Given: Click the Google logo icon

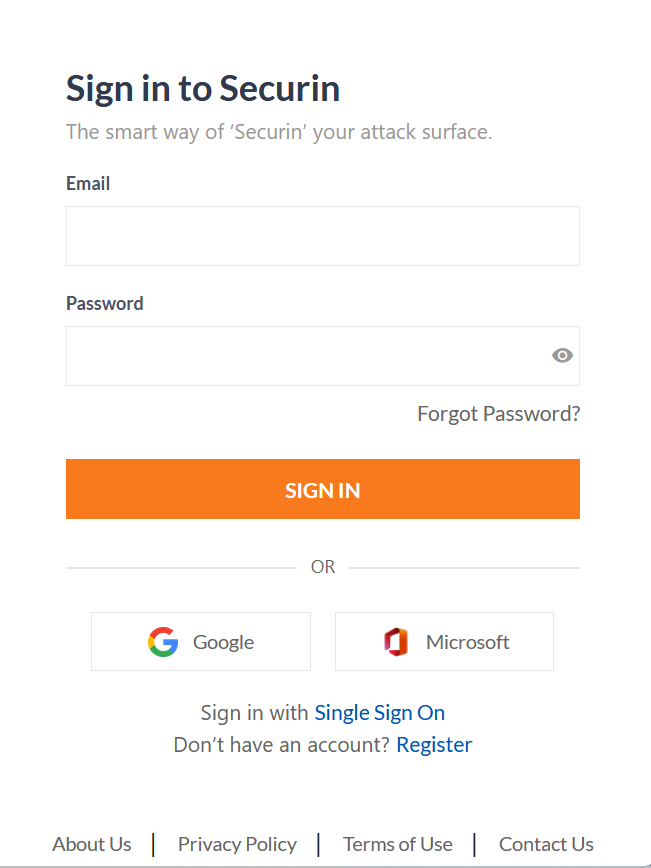Looking at the screenshot, I should [x=163, y=642].
